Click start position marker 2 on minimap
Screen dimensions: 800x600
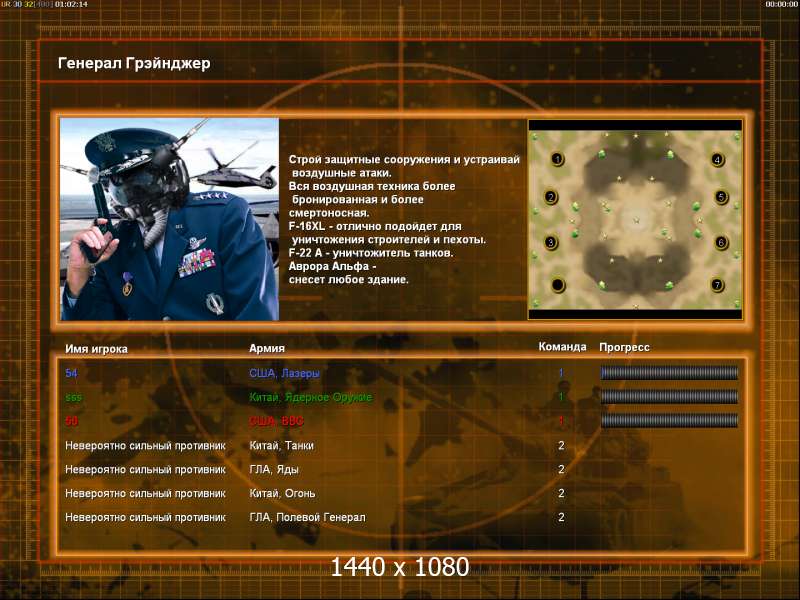pyautogui.click(x=551, y=197)
